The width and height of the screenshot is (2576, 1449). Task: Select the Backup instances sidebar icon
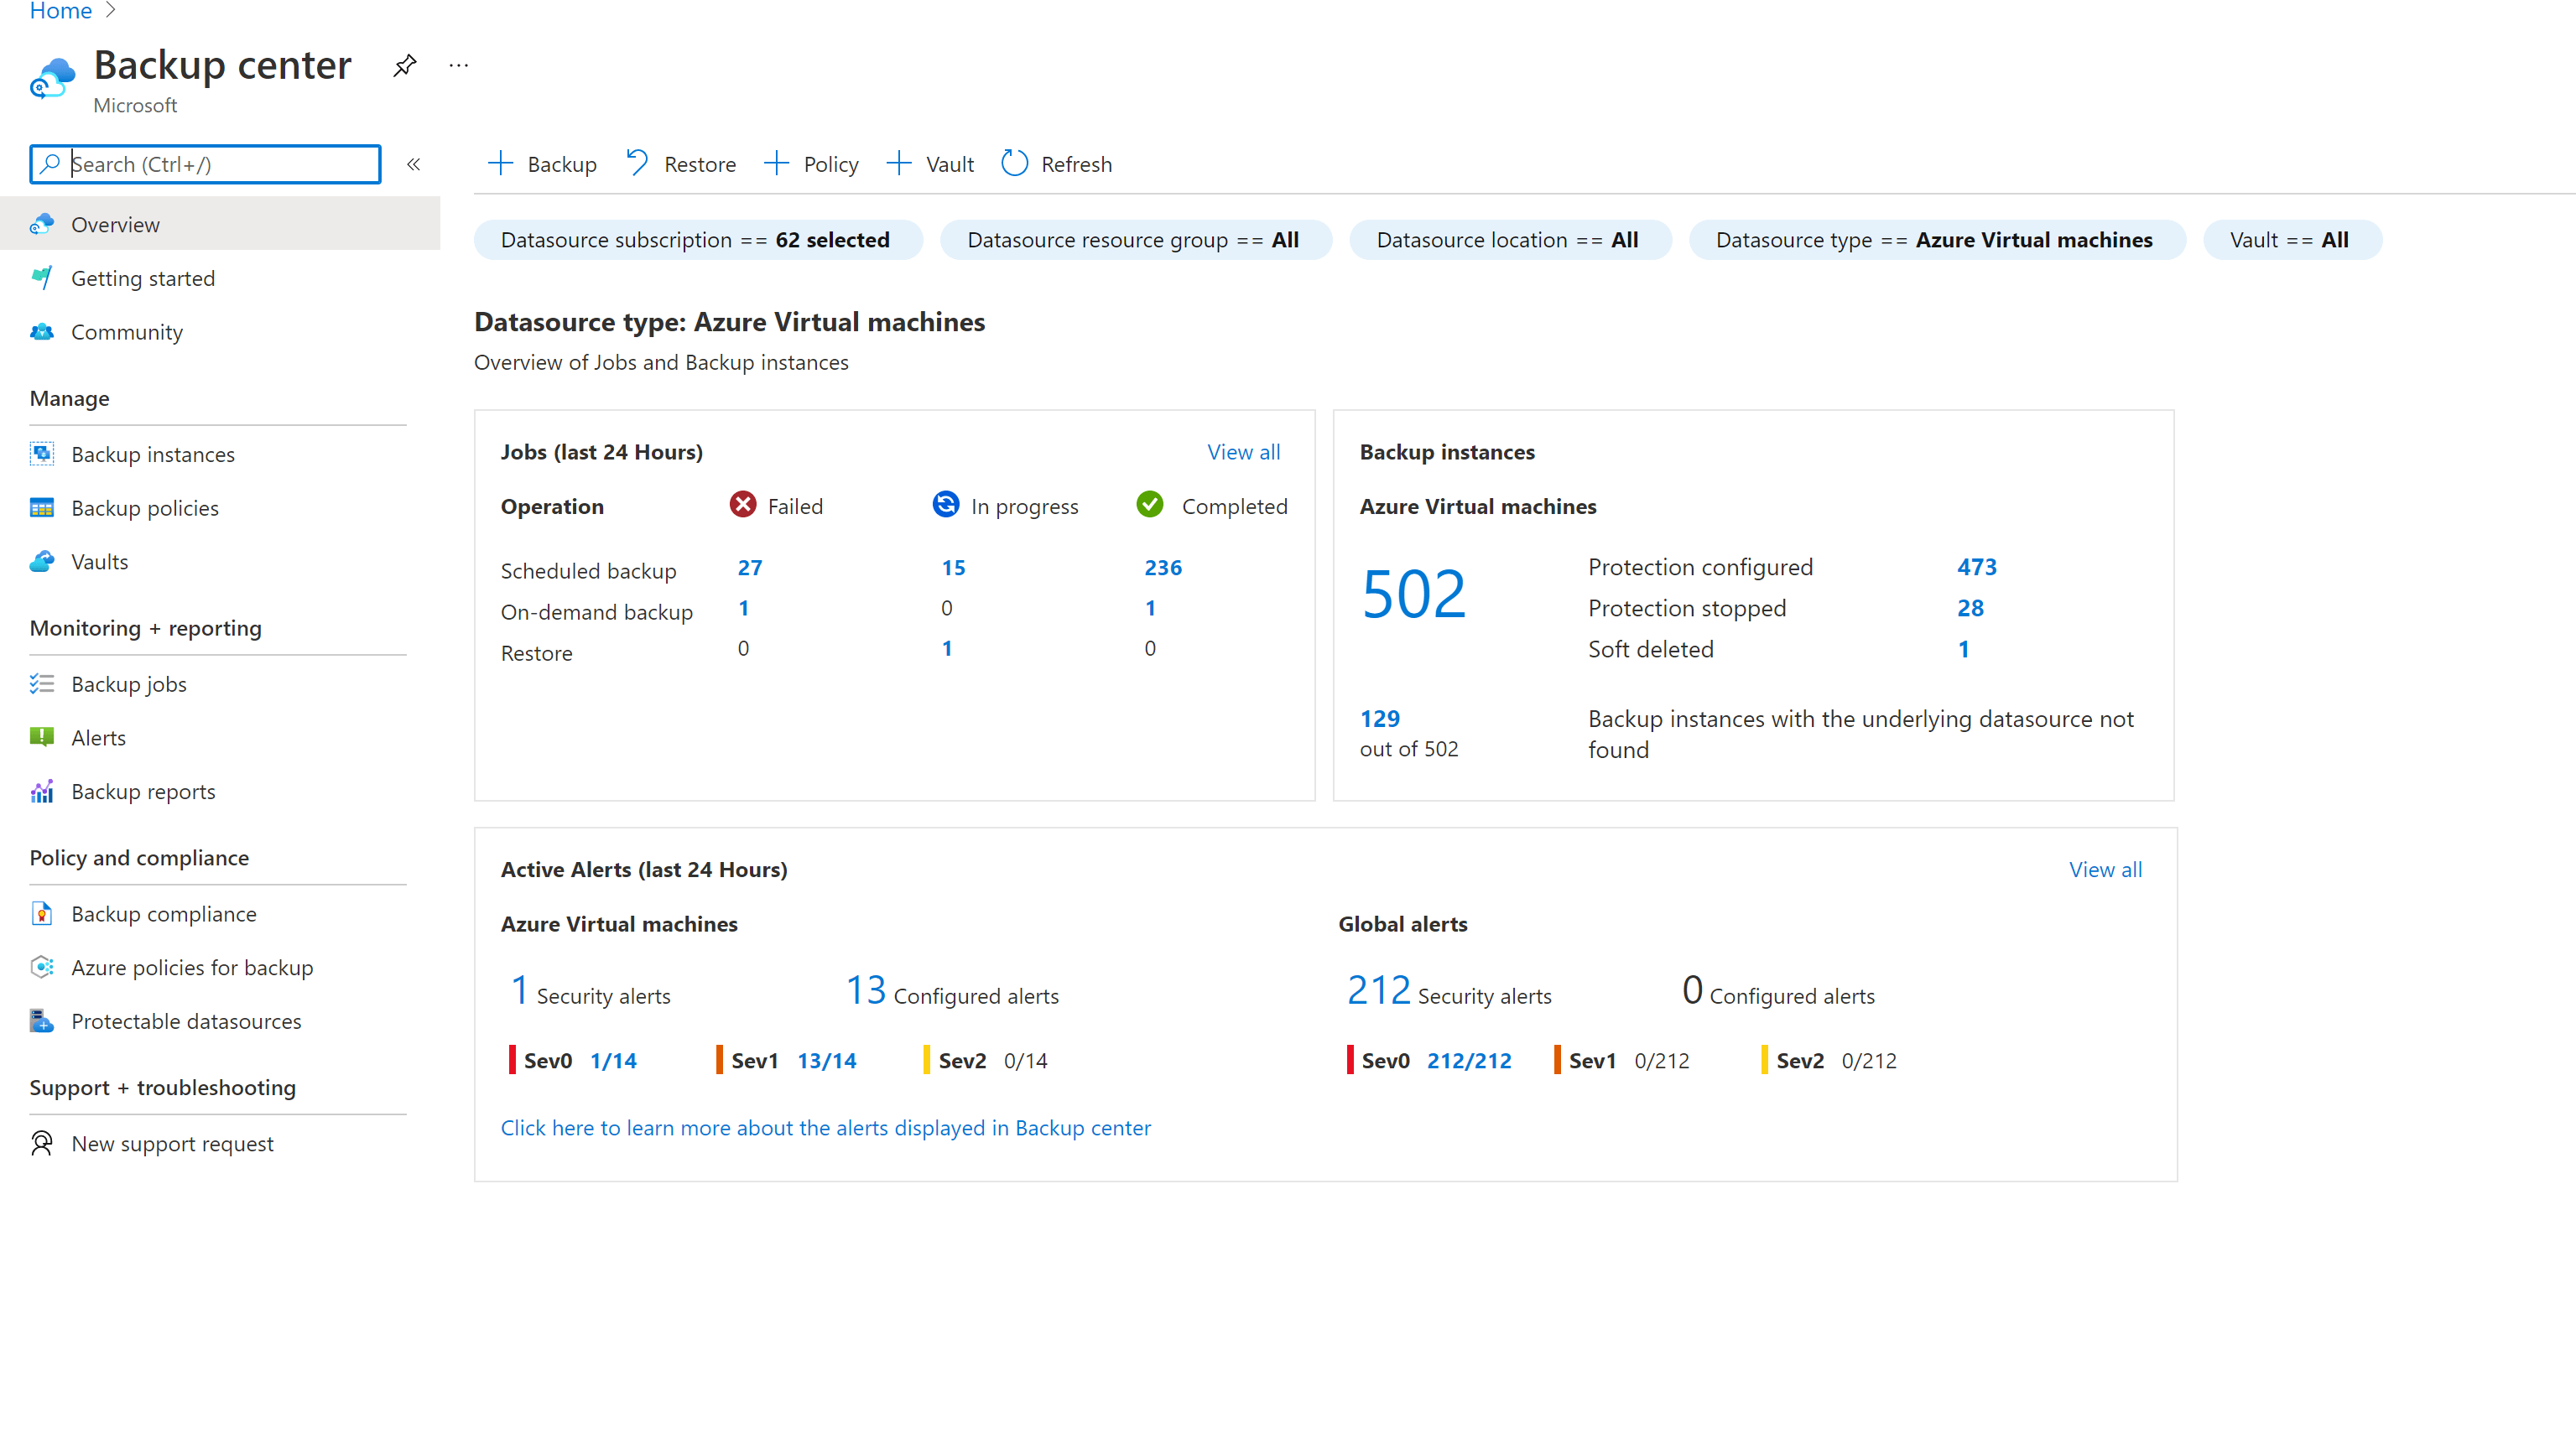click(43, 453)
